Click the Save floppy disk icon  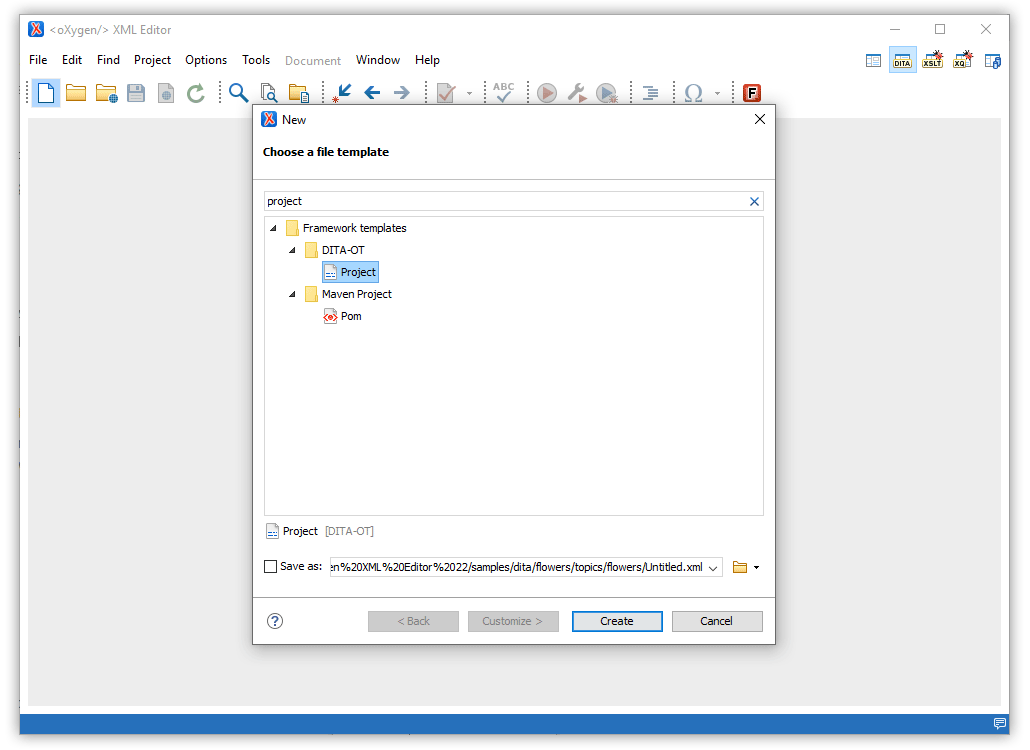(x=136, y=93)
